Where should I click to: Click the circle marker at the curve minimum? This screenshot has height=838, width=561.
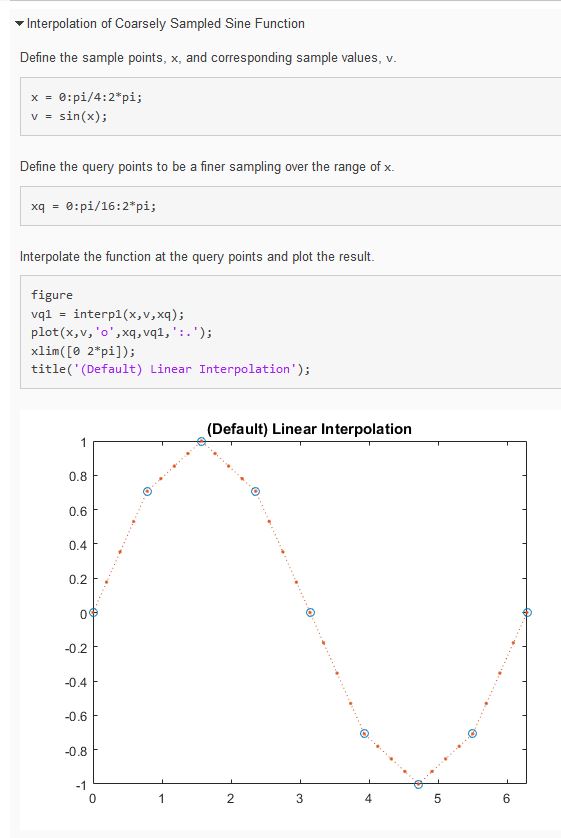418,784
